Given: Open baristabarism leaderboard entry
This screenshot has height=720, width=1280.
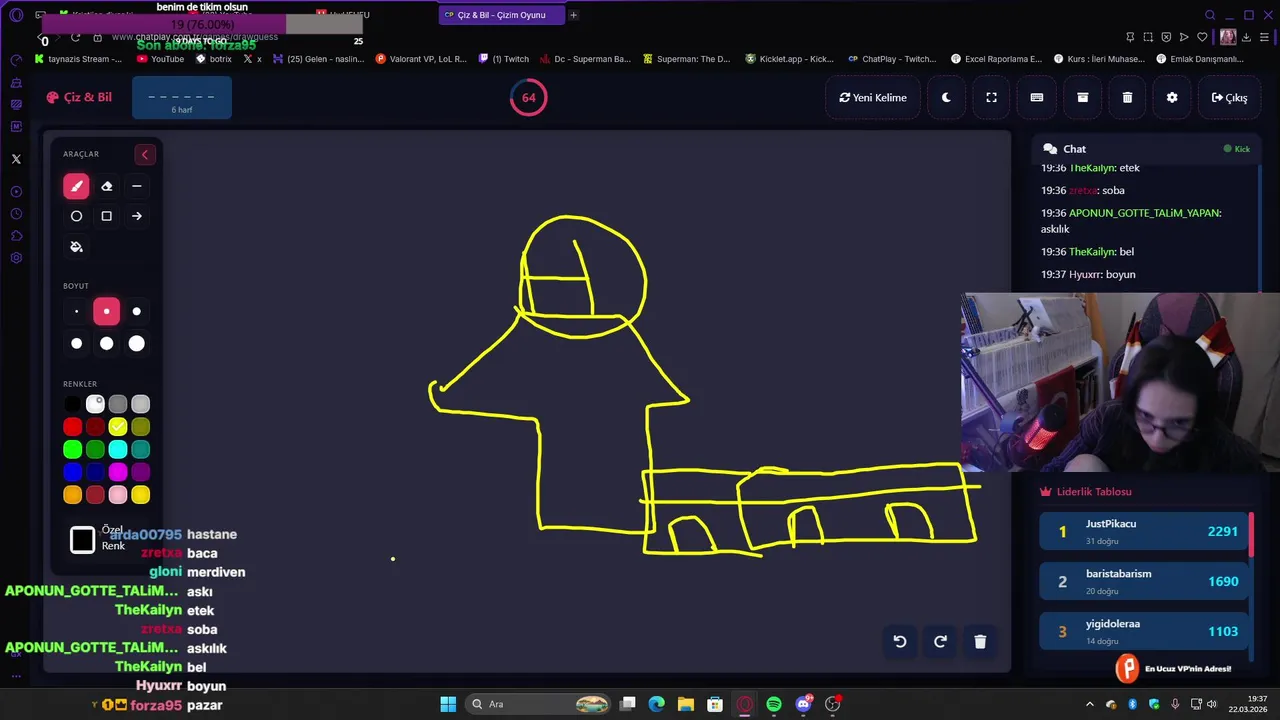Looking at the screenshot, I should click(1144, 582).
